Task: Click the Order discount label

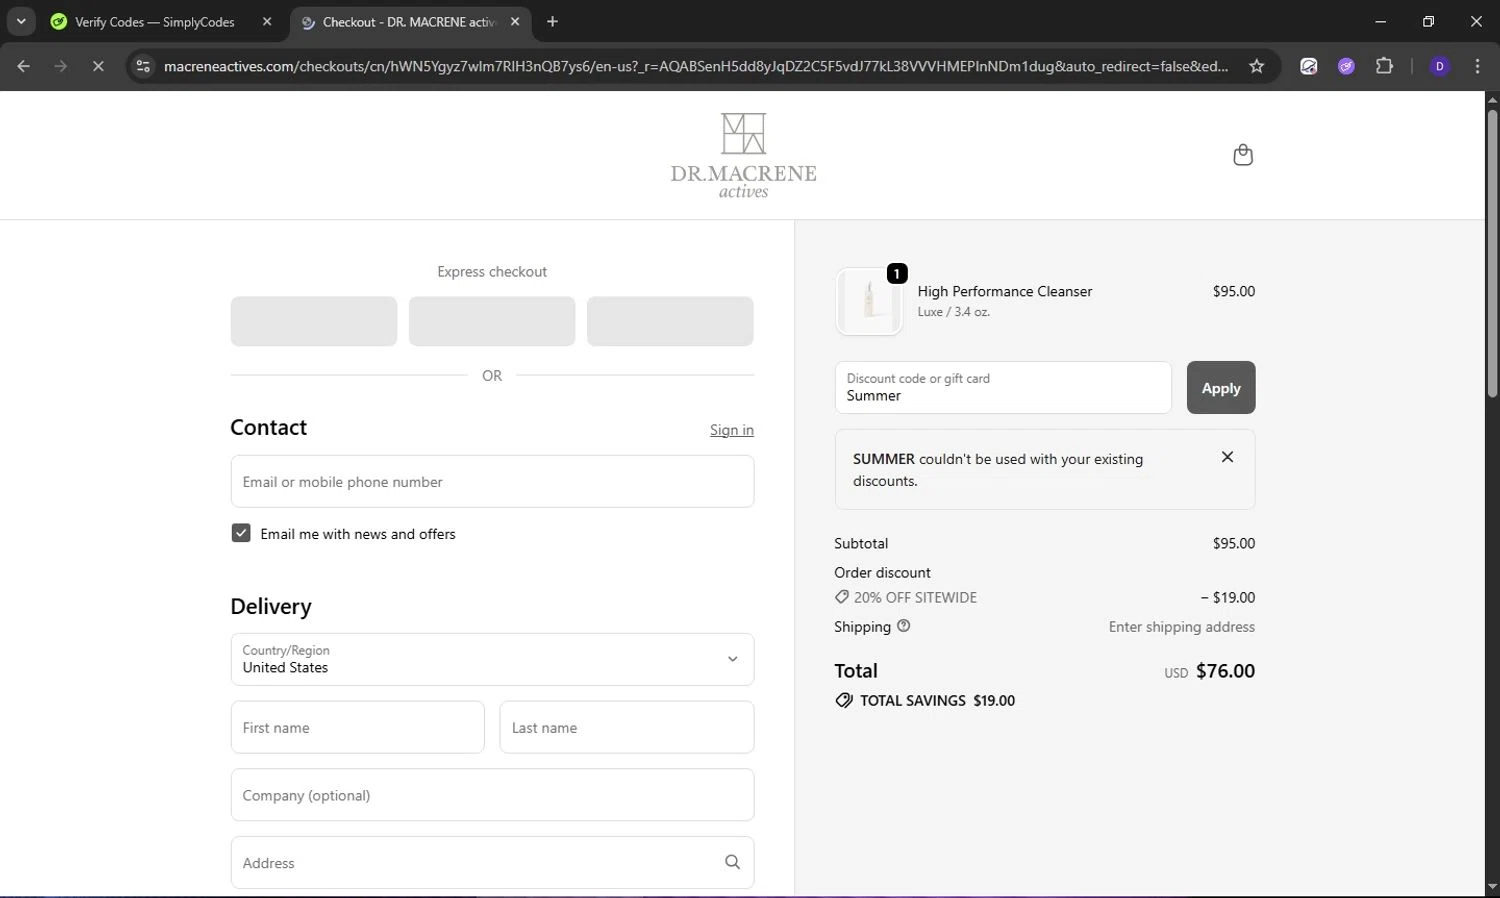Action: pos(882,572)
